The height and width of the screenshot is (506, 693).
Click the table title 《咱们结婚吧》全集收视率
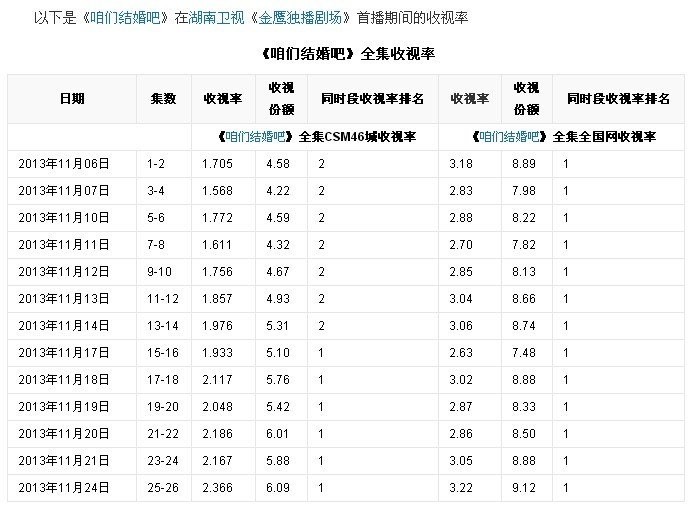click(x=347, y=54)
